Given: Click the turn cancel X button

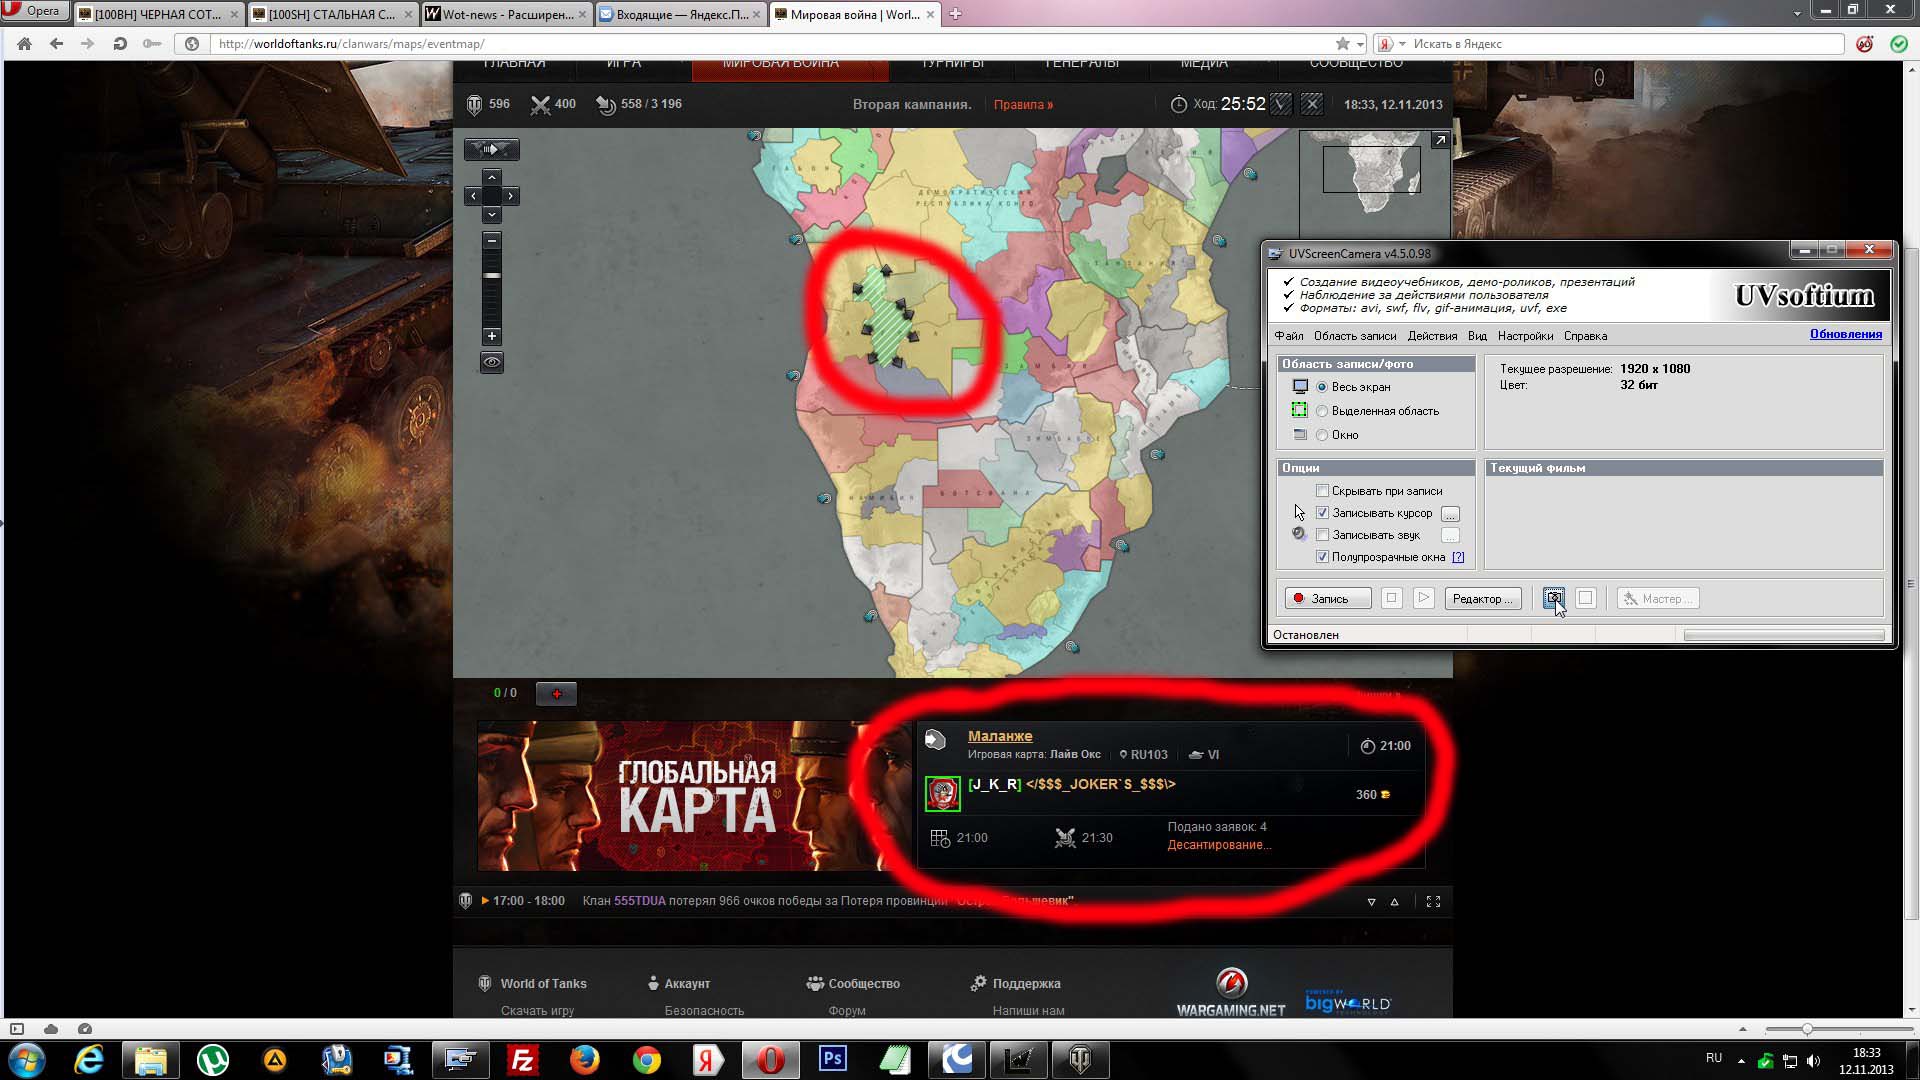Looking at the screenshot, I should tap(1312, 104).
